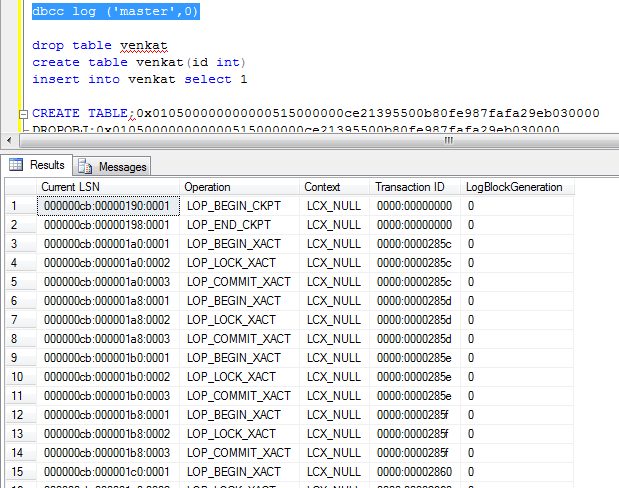The width and height of the screenshot is (619, 488).
Task: Select cell 000000cb:000001b8:0002
Action: [x=108, y=434]
